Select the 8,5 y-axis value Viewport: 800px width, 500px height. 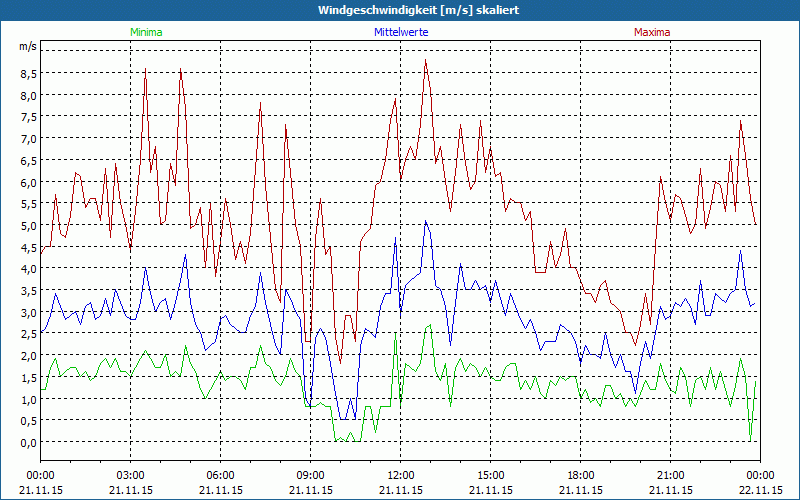point(27,74)
